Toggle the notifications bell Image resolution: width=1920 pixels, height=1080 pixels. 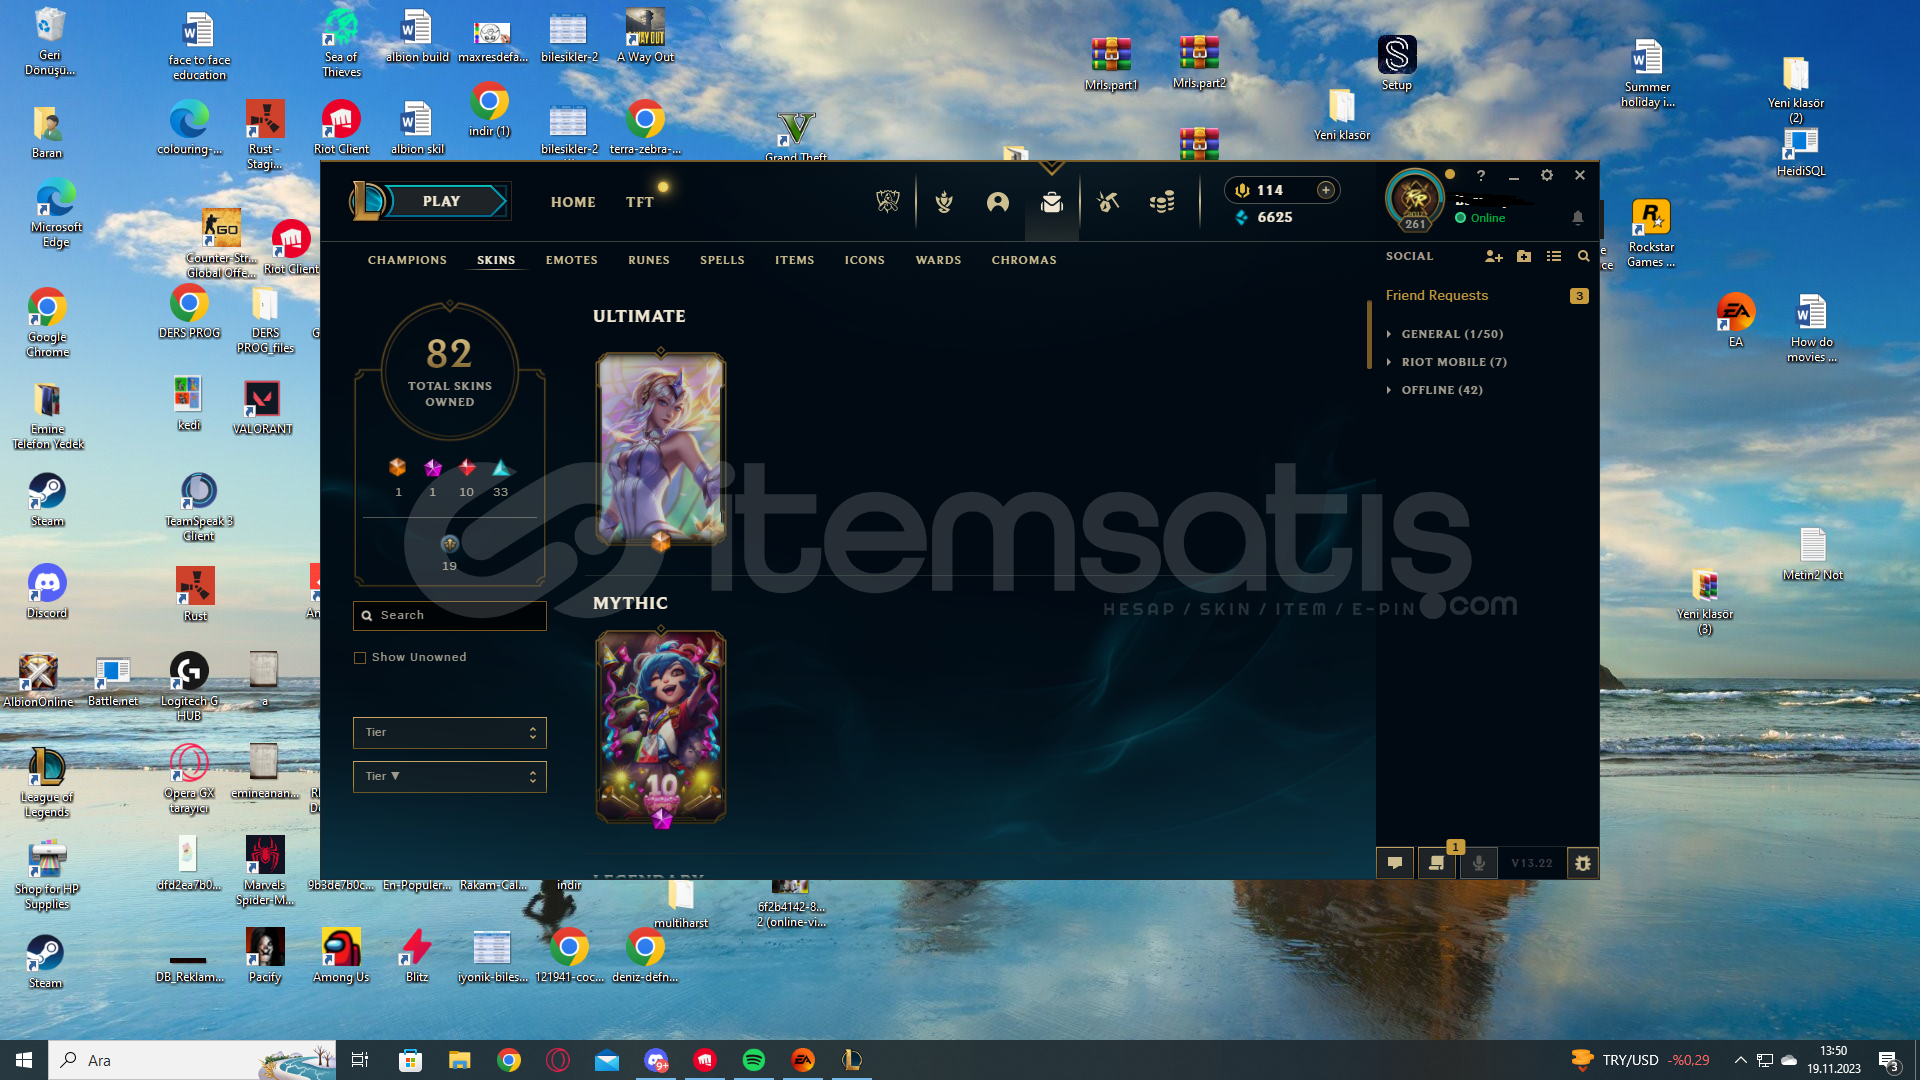1578,218
